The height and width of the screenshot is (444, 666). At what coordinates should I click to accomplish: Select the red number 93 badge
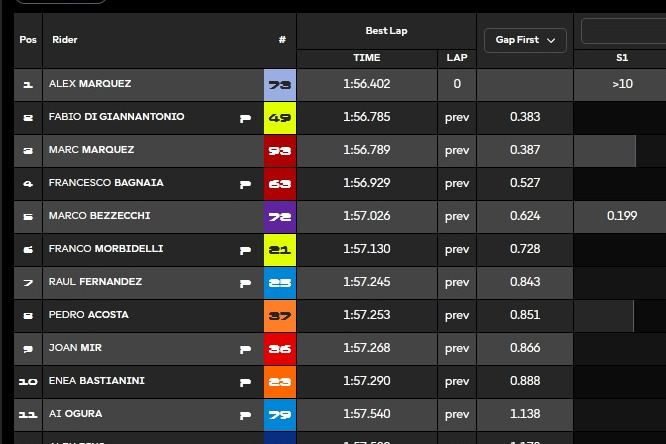tap(280, 151)
